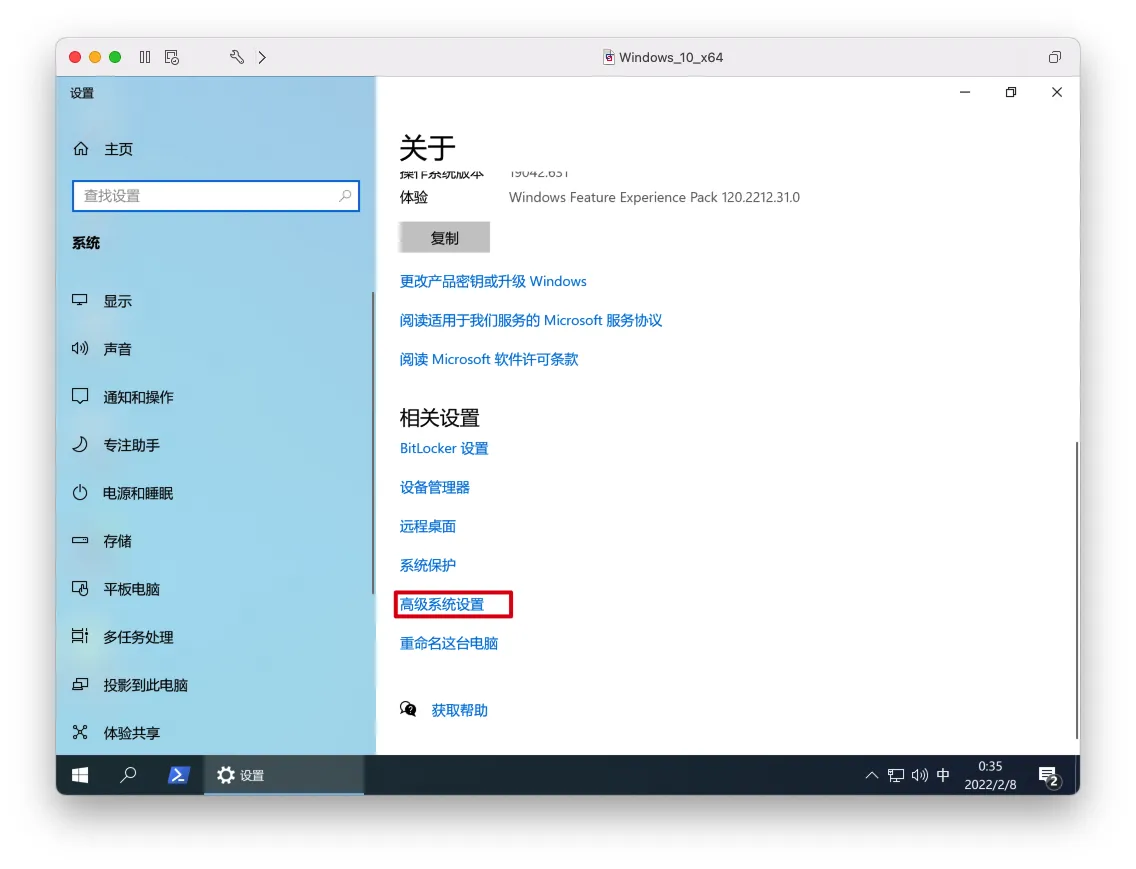Click the volume tray icon
This screenshot has height=869, width=1136.
(919, 776)
